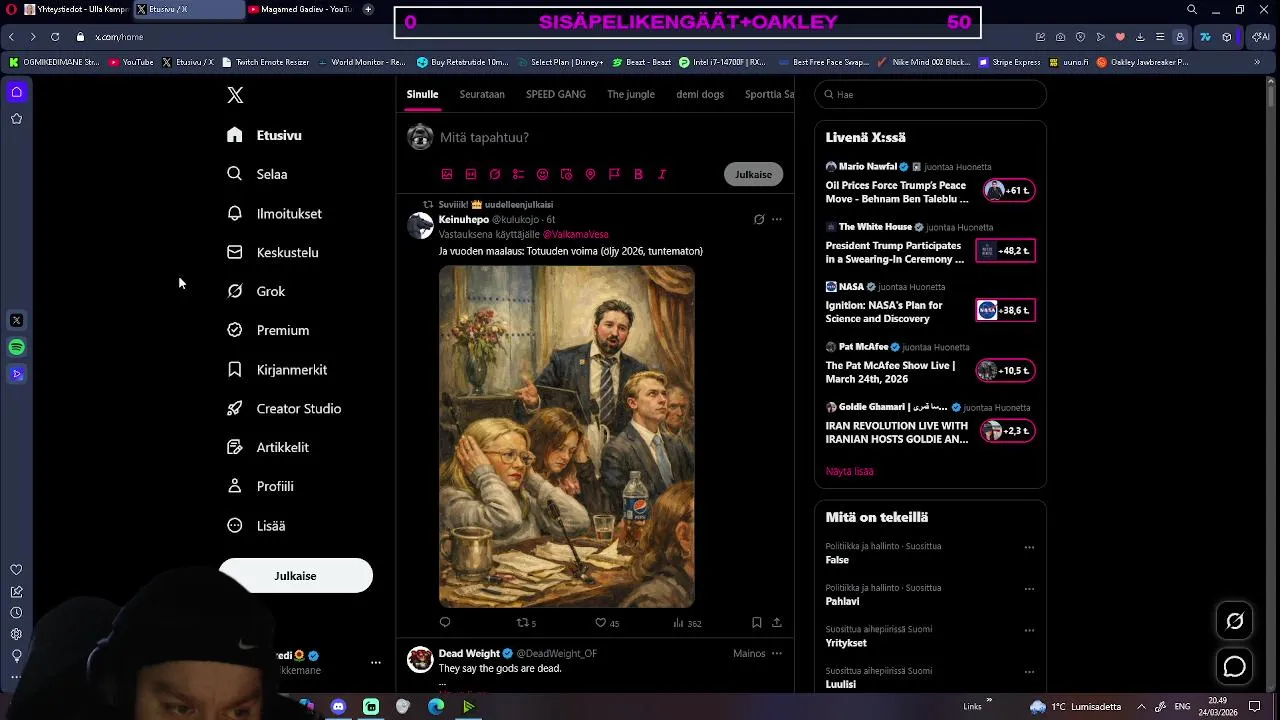Open the Luulisi trending topic
The image size is (1280, 720).
click(840, 684)
